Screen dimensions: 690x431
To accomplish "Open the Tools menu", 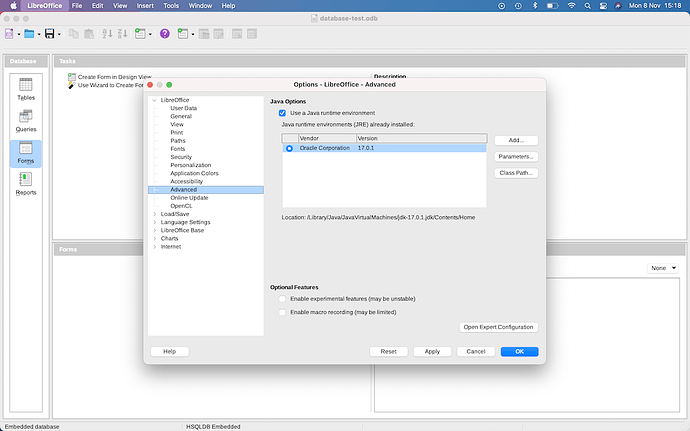I will click(171, 6).
